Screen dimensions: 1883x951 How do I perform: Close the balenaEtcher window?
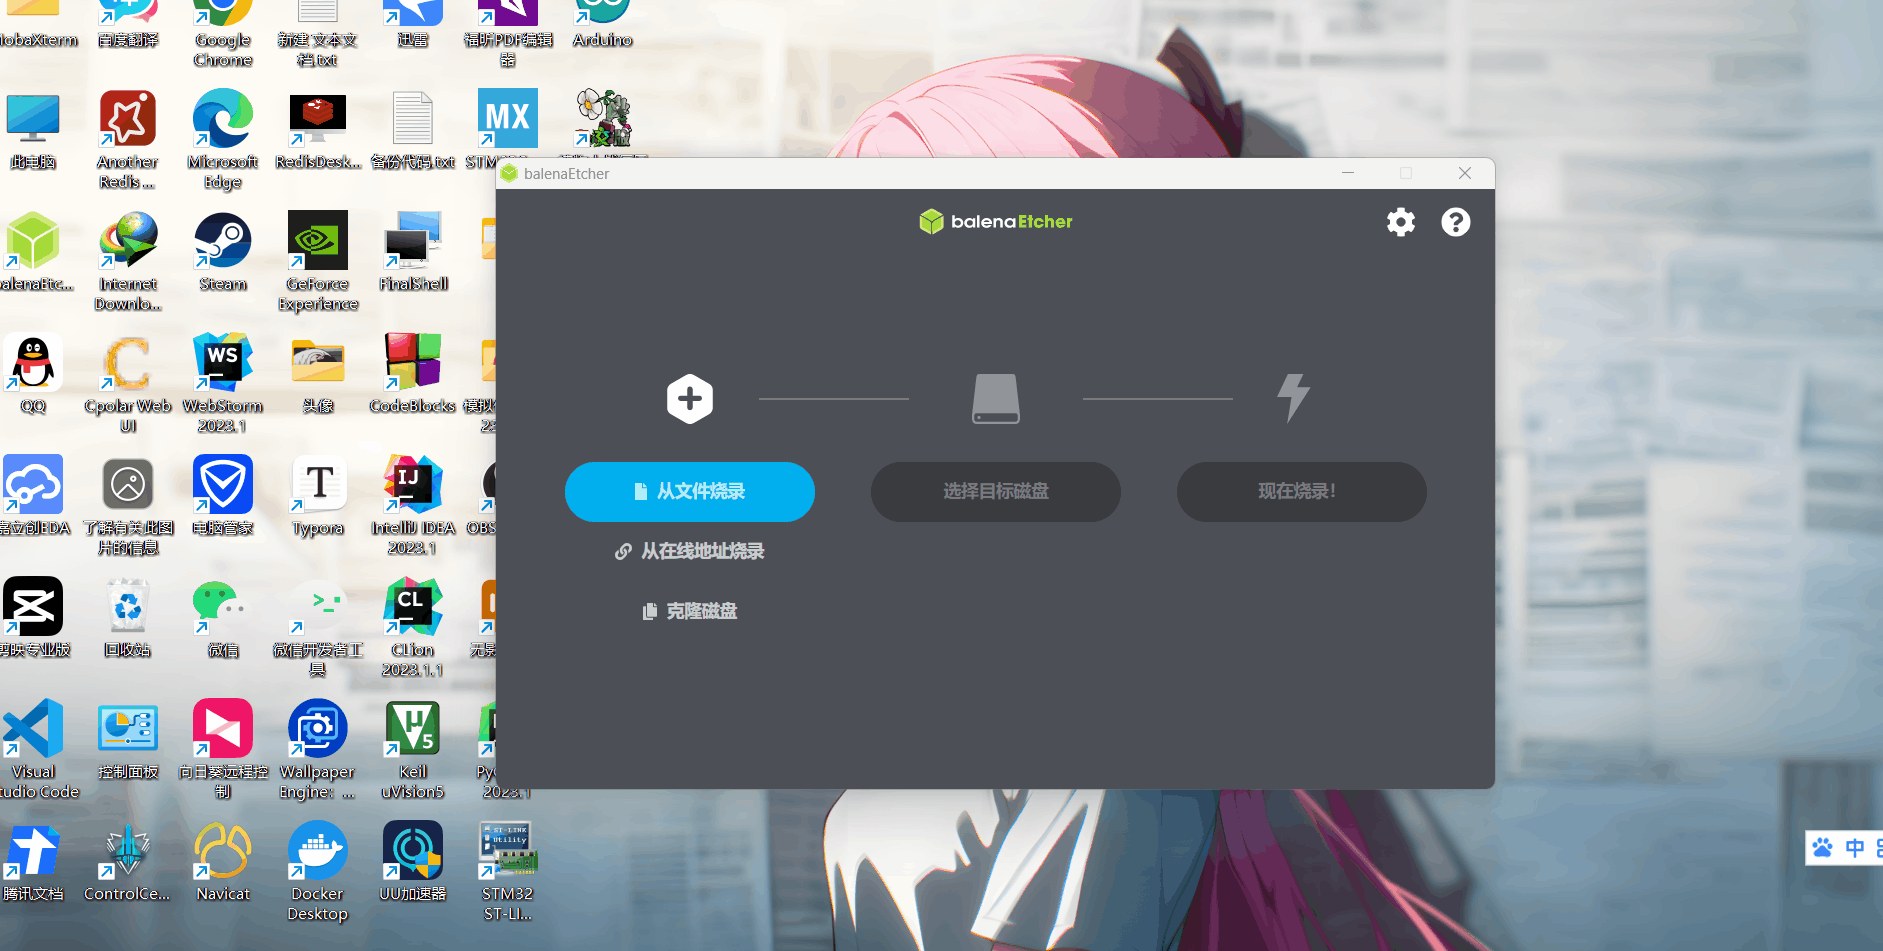(x=1465, y=173)
